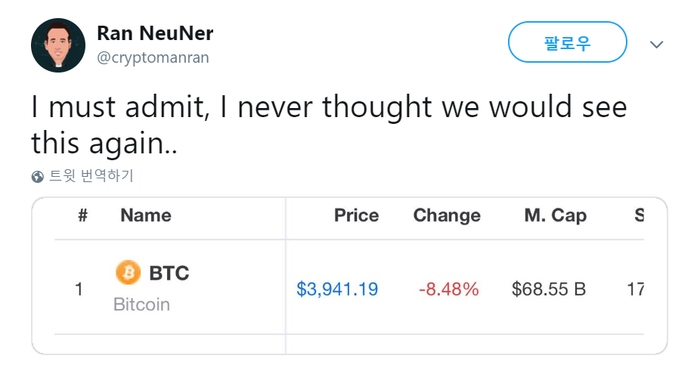Screen dimensions: 700x368
Task: Translate the tweet via 트윗 번역하기
Action: click(x=91, y=176)
